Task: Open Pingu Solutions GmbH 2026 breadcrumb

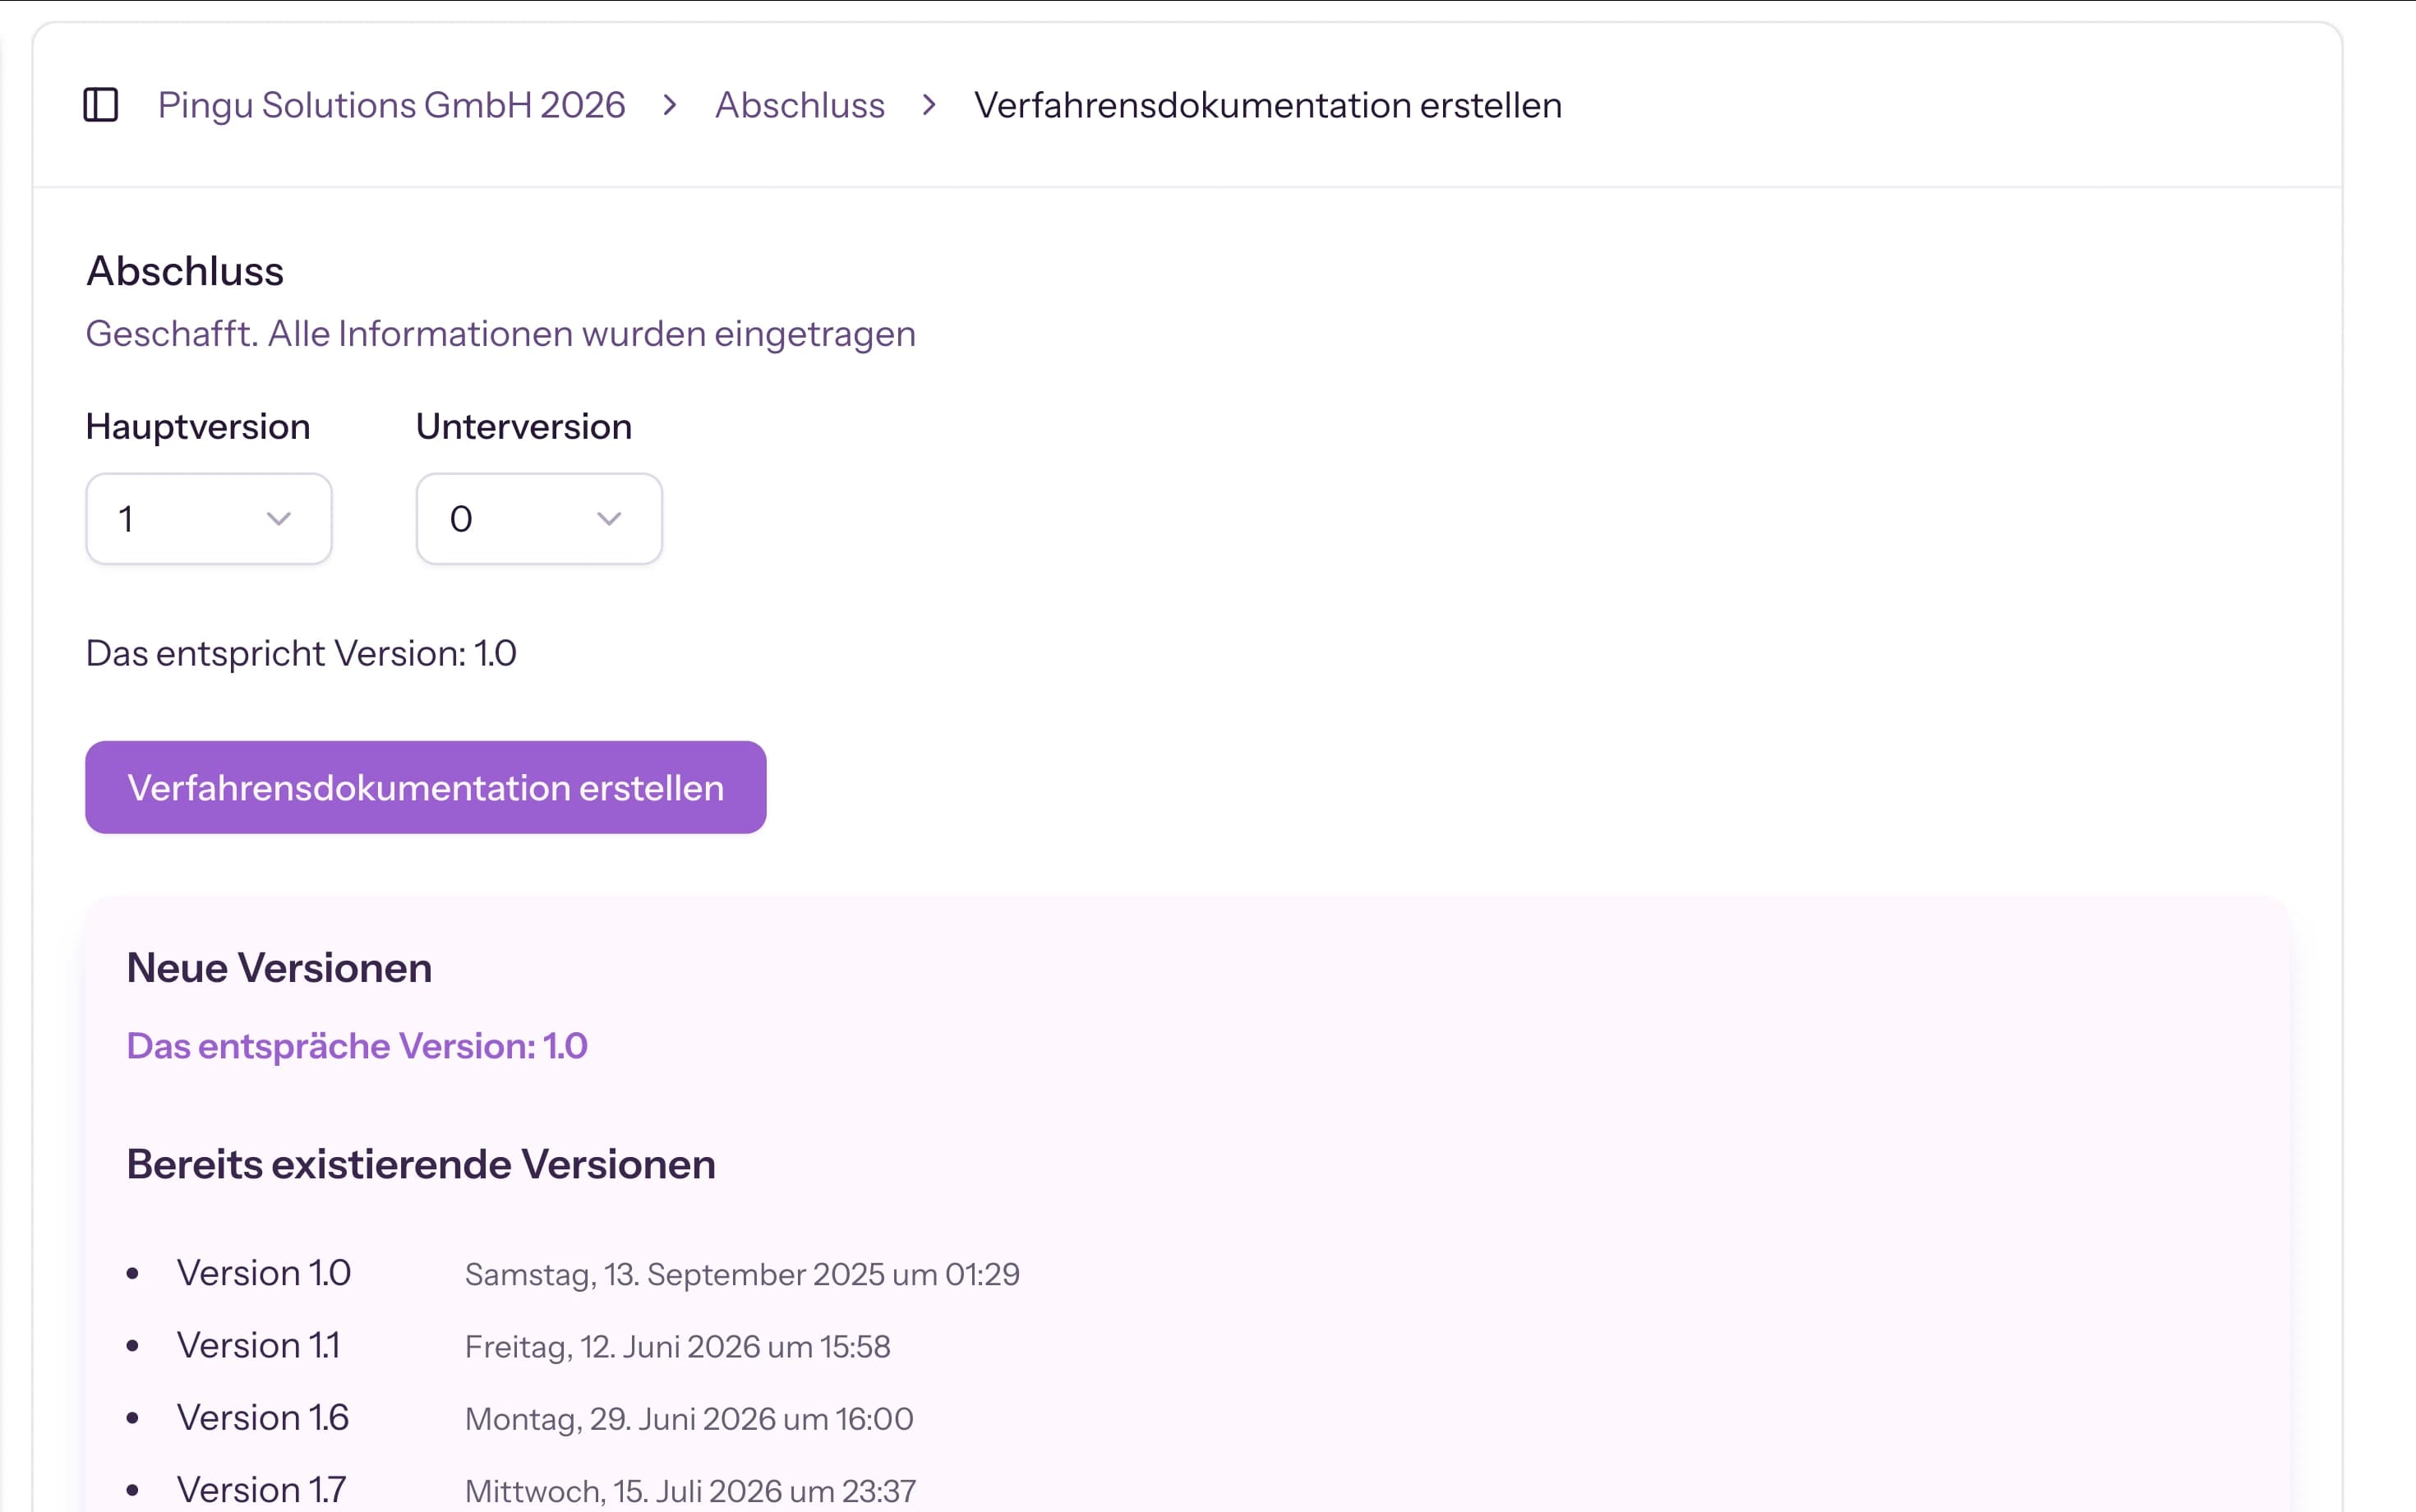Action: (x=391, y=105)
